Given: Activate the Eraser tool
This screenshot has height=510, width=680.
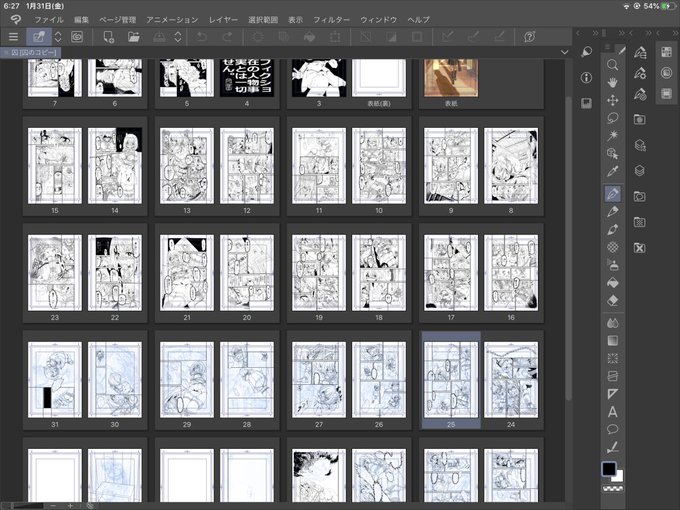Looking at the screenshot, I should (612, 301).
